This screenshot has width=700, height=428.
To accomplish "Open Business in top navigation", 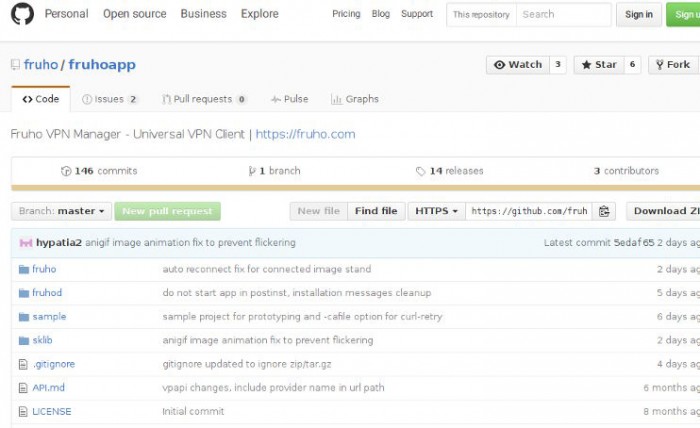I will pyautogui.click(x=204, y=14).
